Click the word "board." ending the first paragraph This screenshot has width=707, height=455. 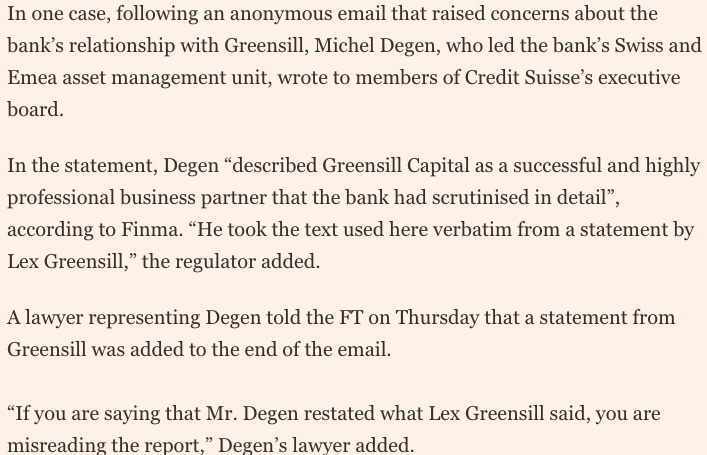coord(35,110)
